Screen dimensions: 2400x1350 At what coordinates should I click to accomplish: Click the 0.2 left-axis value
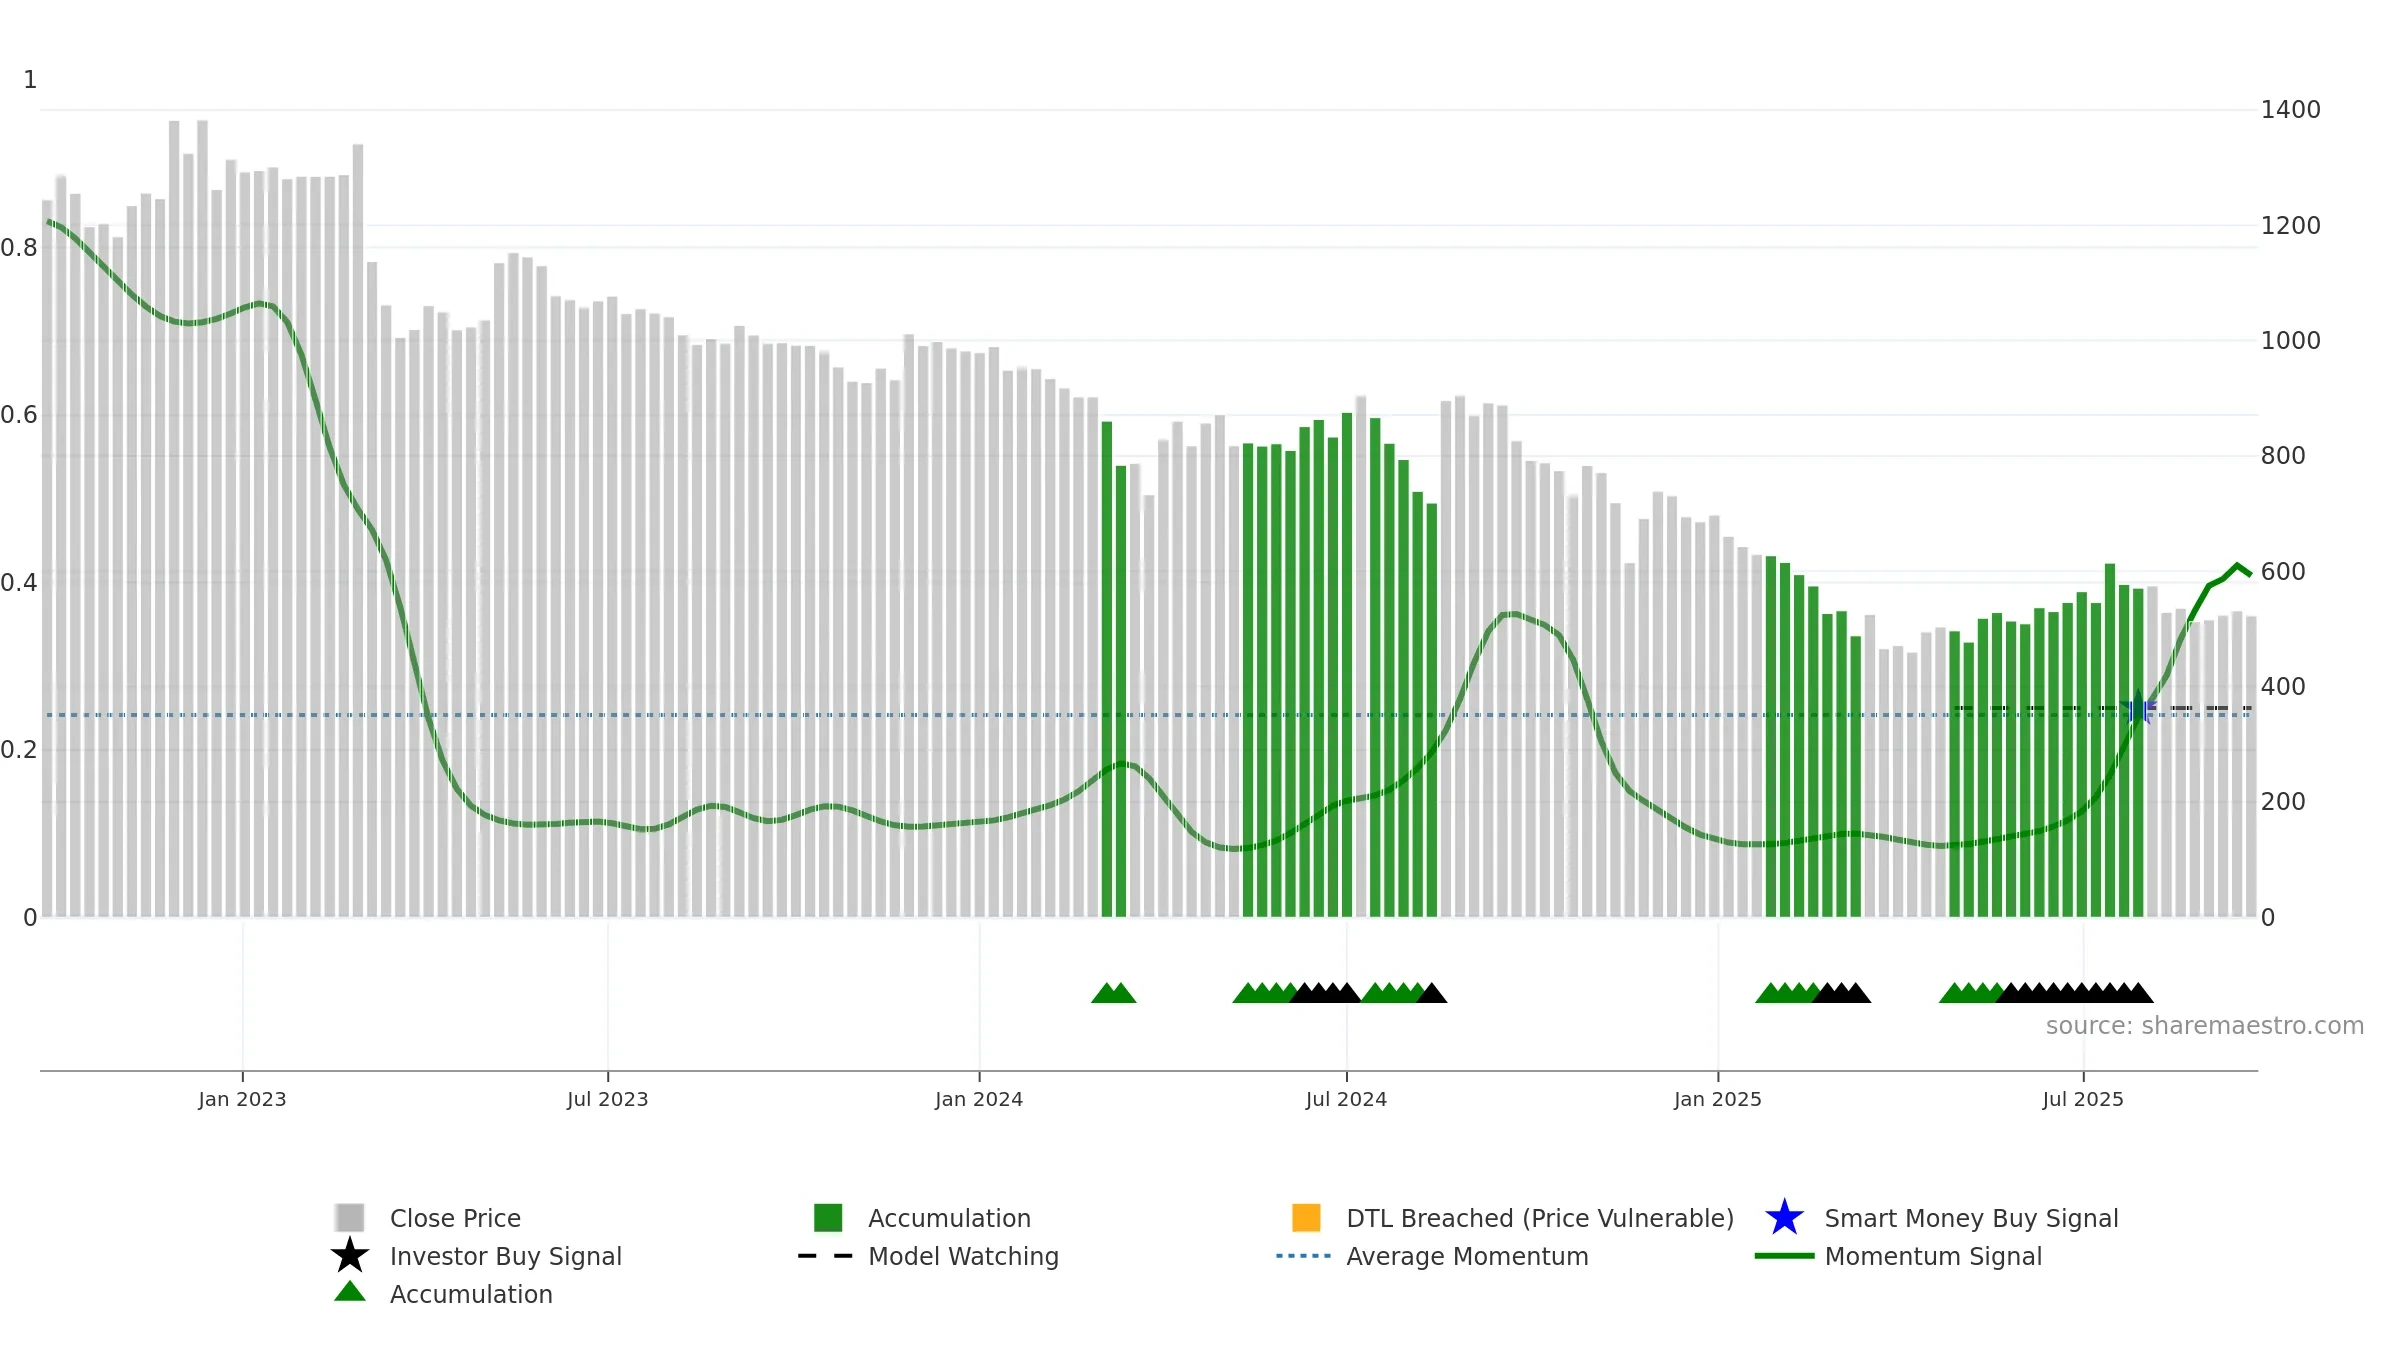(x=19, y=750)
